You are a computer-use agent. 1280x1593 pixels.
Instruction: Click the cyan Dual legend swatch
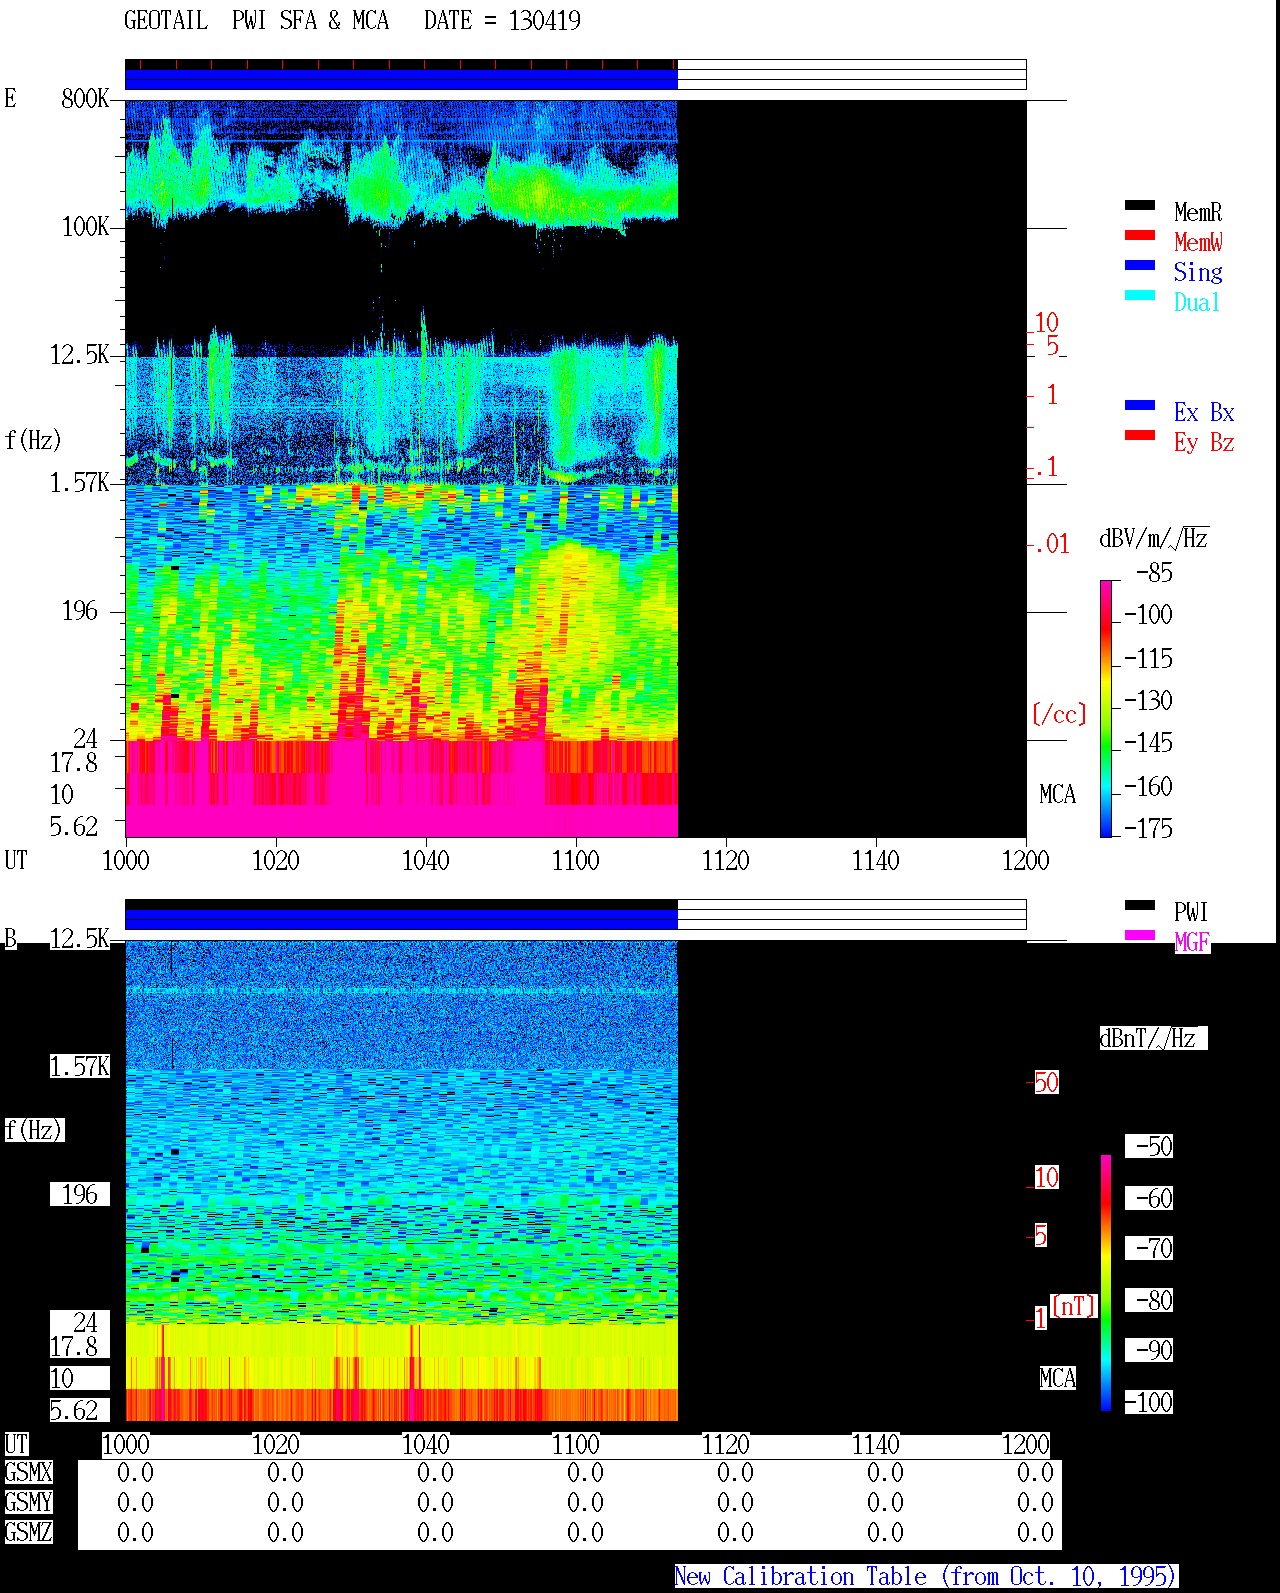1140,295
